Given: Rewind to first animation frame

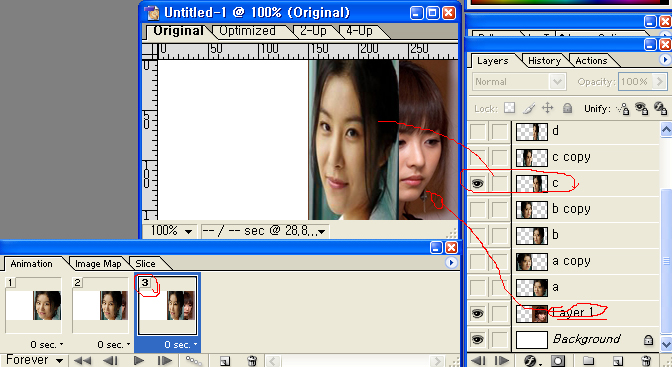Looking at the screenshot, I should click(83, 361).
